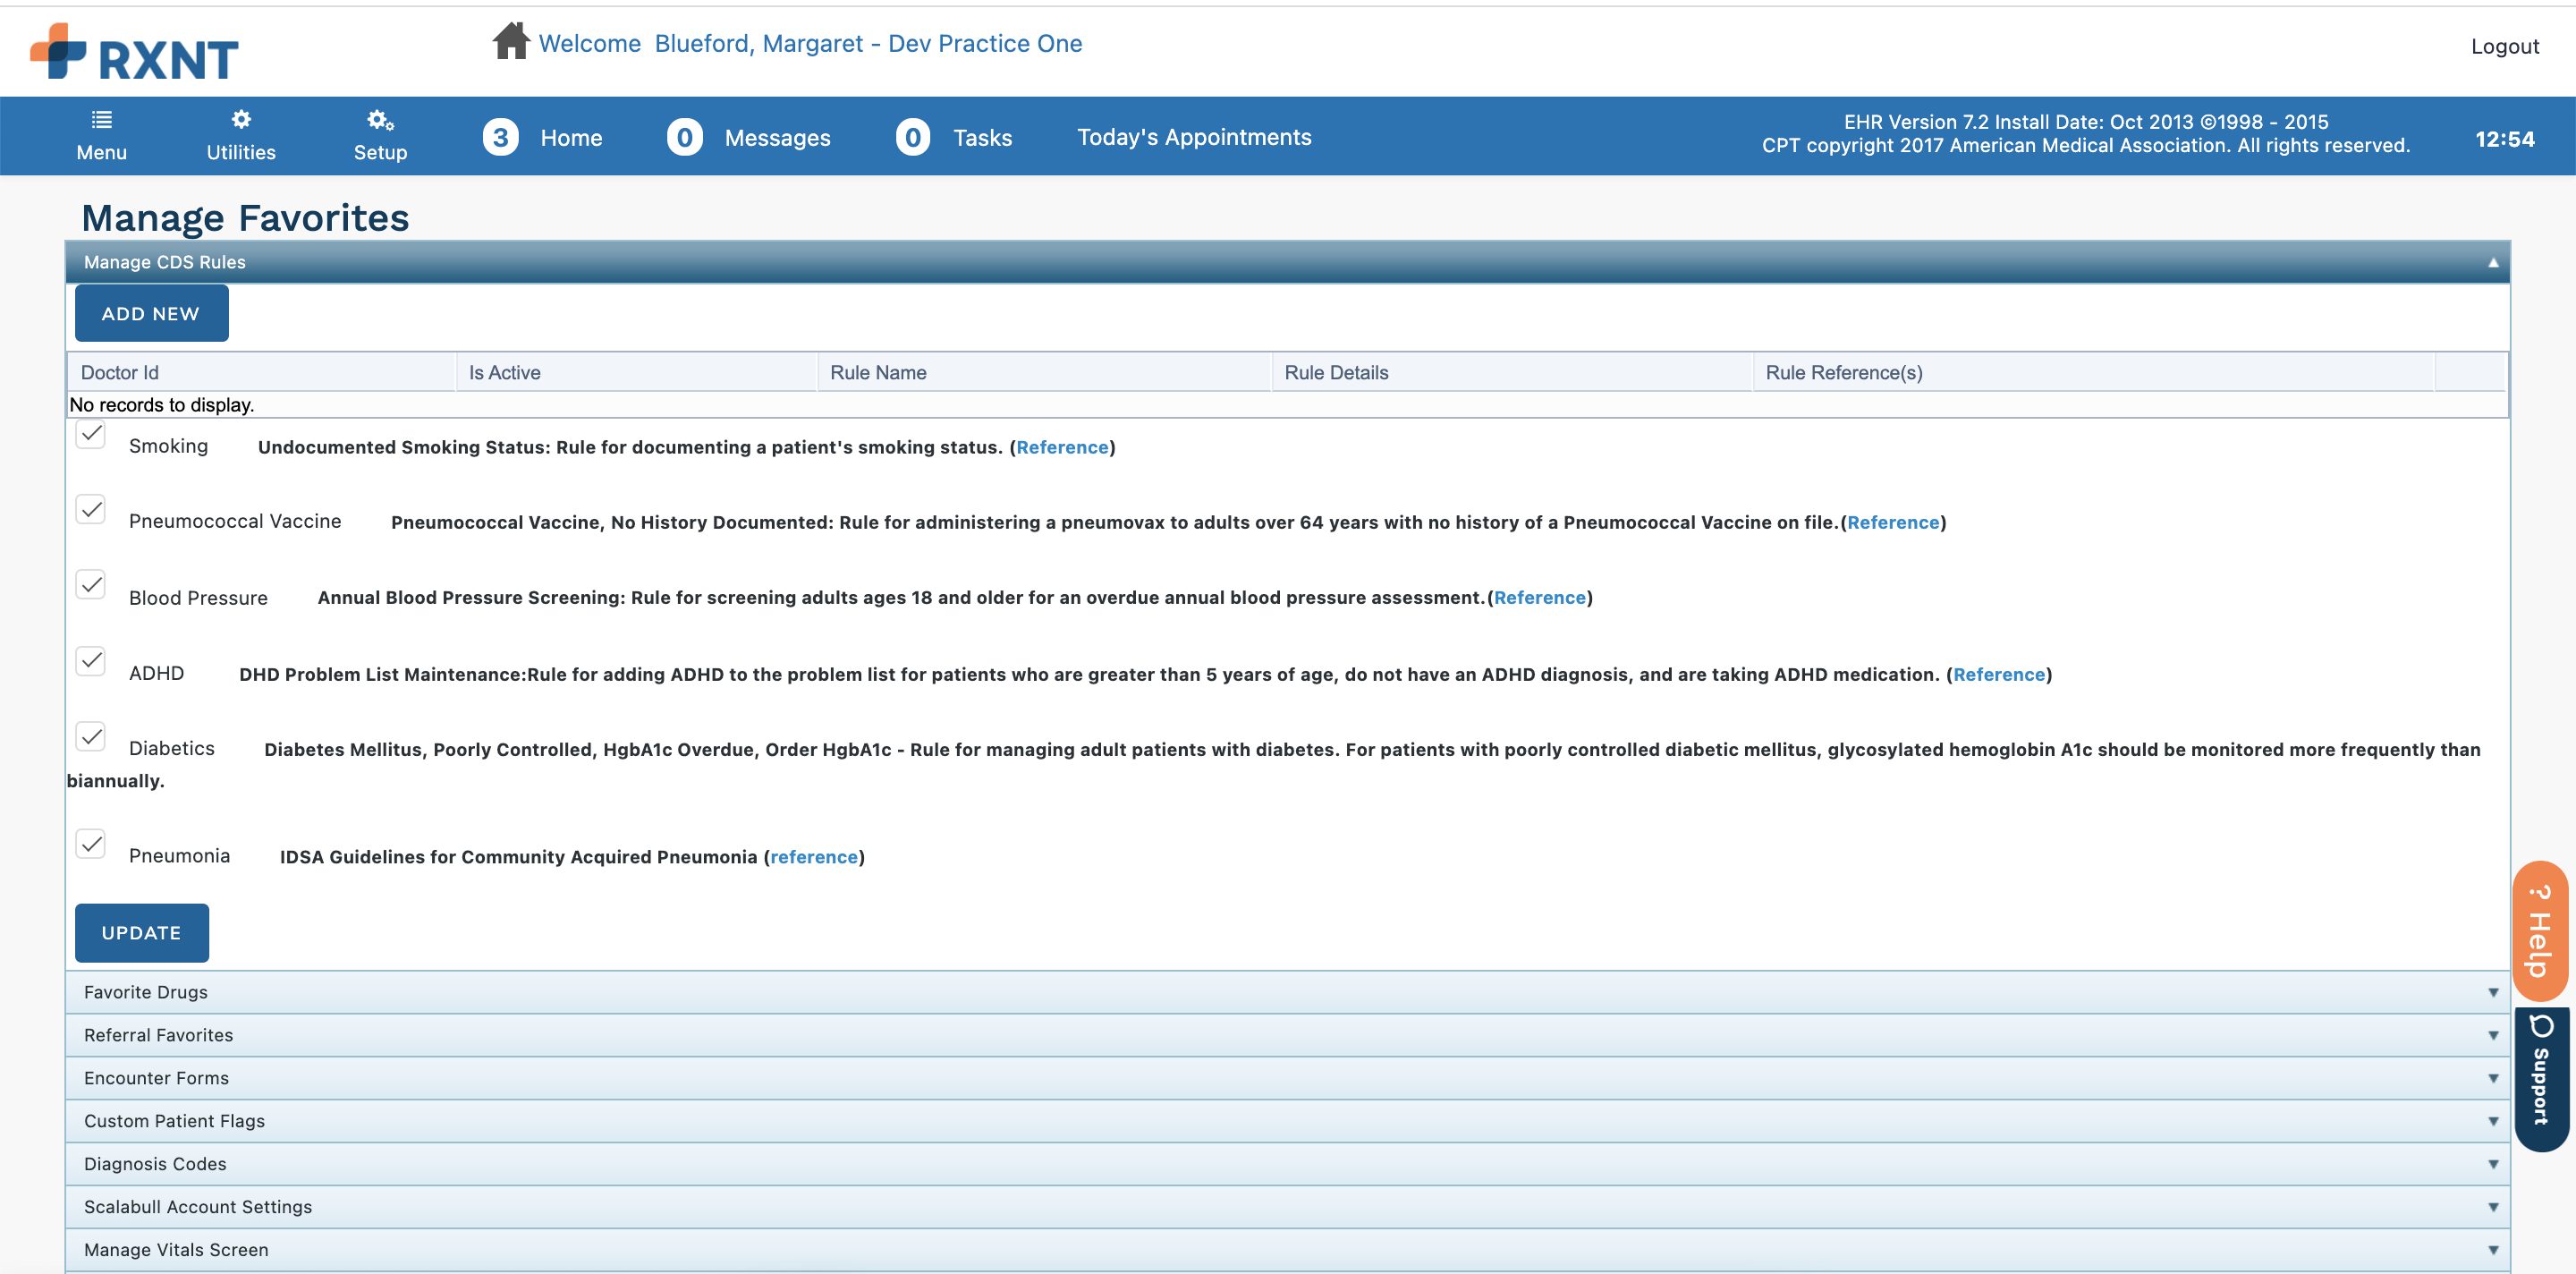
Task: Open the Blood Pressure Reference link
Action: (x=1540, y=597)
